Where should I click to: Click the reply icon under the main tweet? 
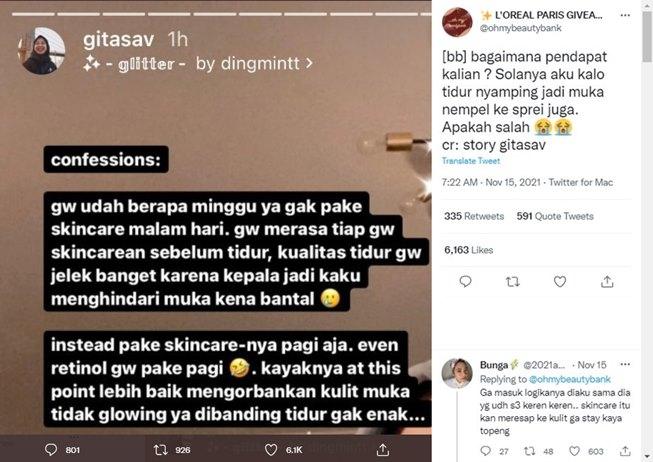click(x=465, y=282)
